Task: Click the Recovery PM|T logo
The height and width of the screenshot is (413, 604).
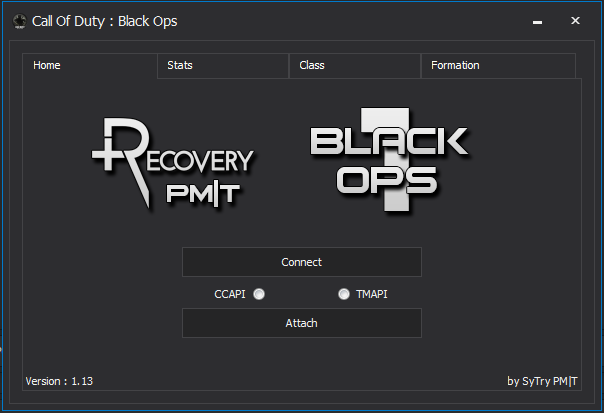Action: point(173,163)
